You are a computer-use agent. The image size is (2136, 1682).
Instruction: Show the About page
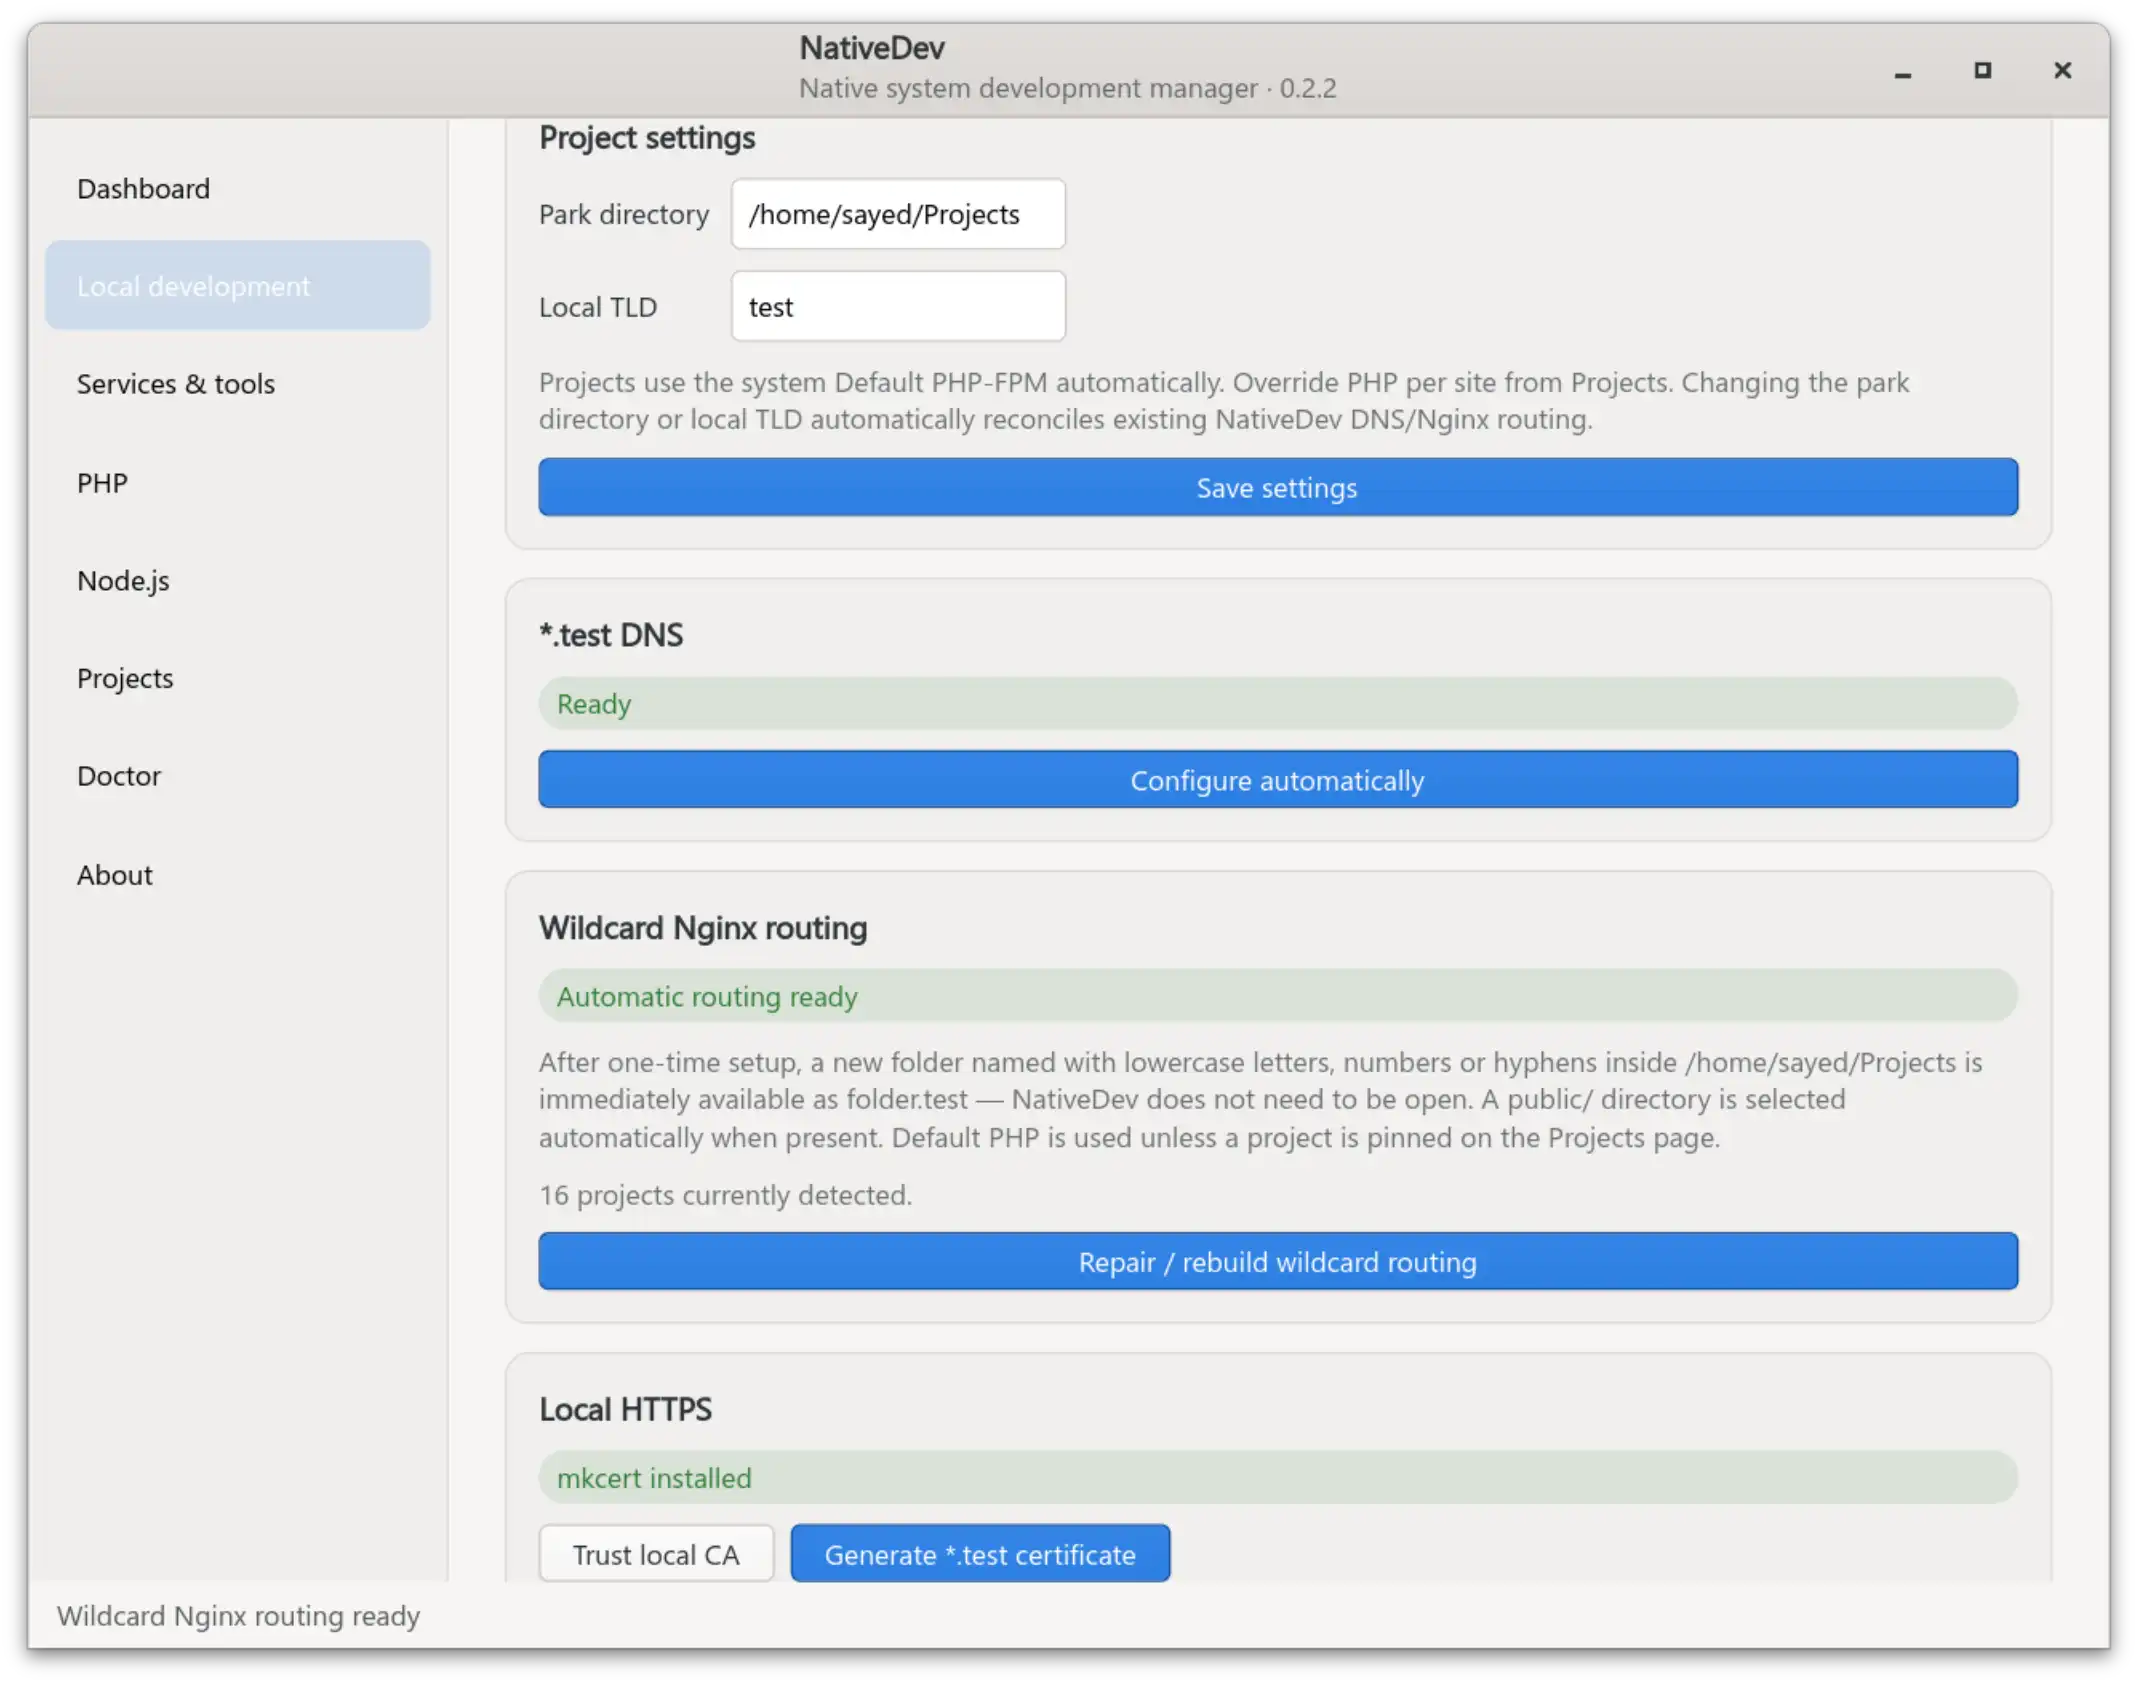238,875
